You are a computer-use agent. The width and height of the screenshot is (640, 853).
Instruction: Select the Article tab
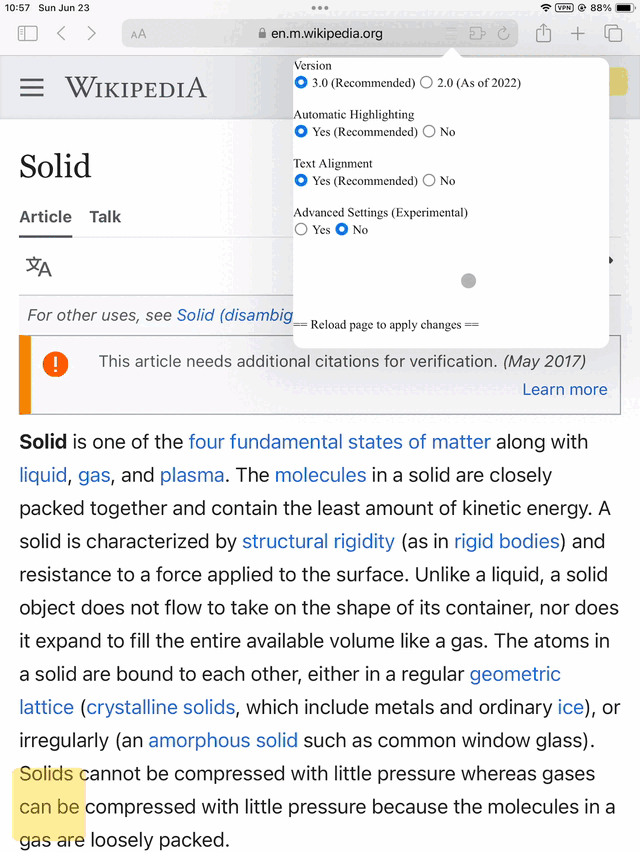pyautogui.click(x=46, y=217)
